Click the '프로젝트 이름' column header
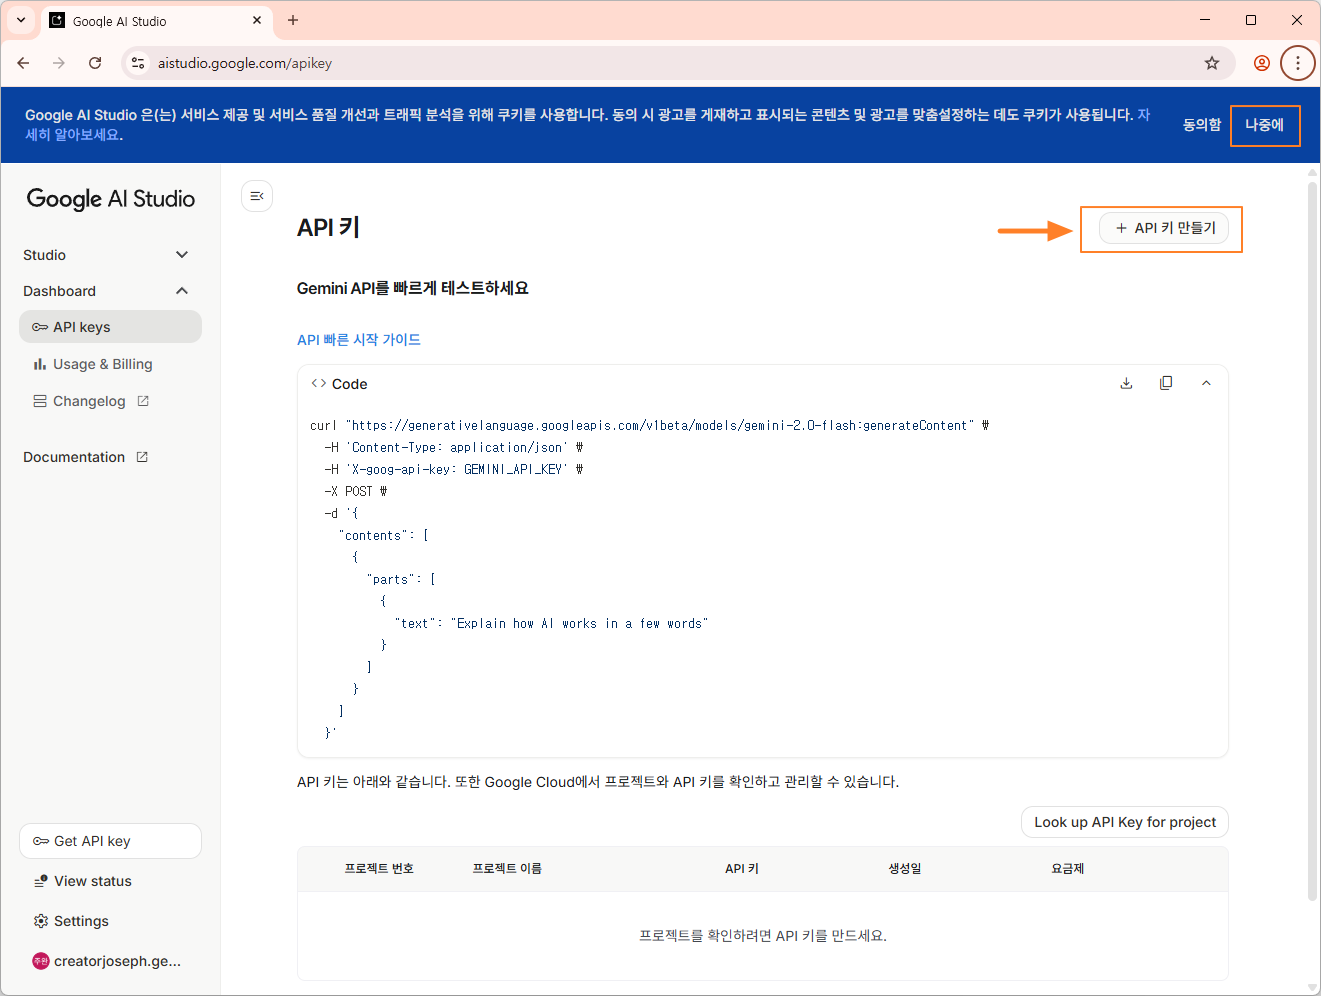 click(507, 869)
